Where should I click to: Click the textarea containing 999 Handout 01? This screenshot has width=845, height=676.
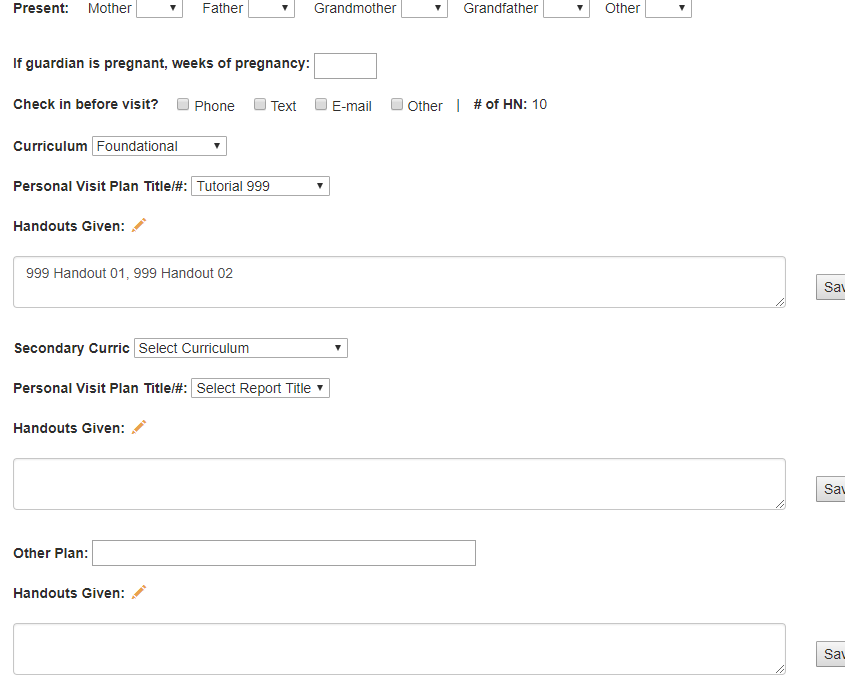click(x=399, y=282)
